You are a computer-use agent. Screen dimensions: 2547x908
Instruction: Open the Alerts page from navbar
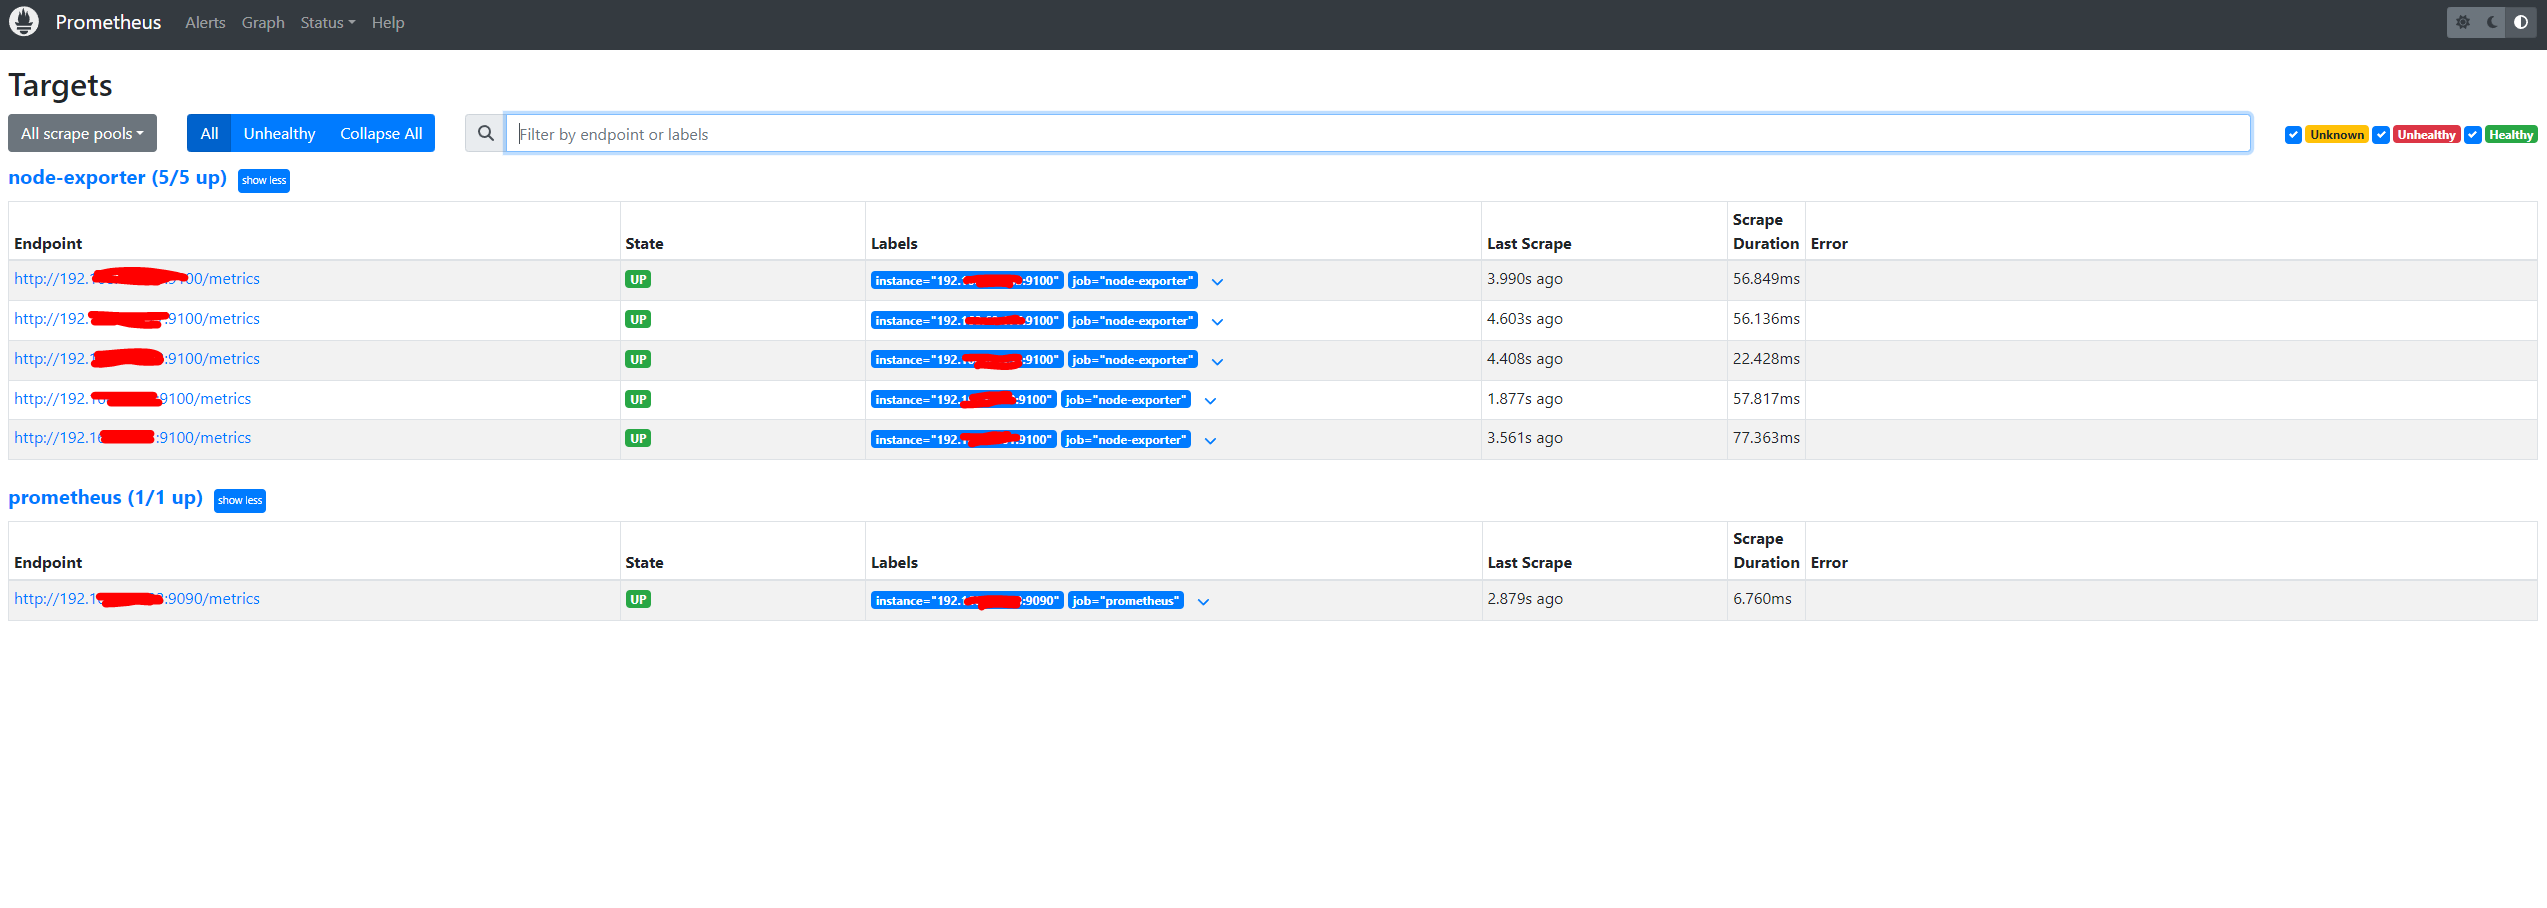(x=205, y=22)
